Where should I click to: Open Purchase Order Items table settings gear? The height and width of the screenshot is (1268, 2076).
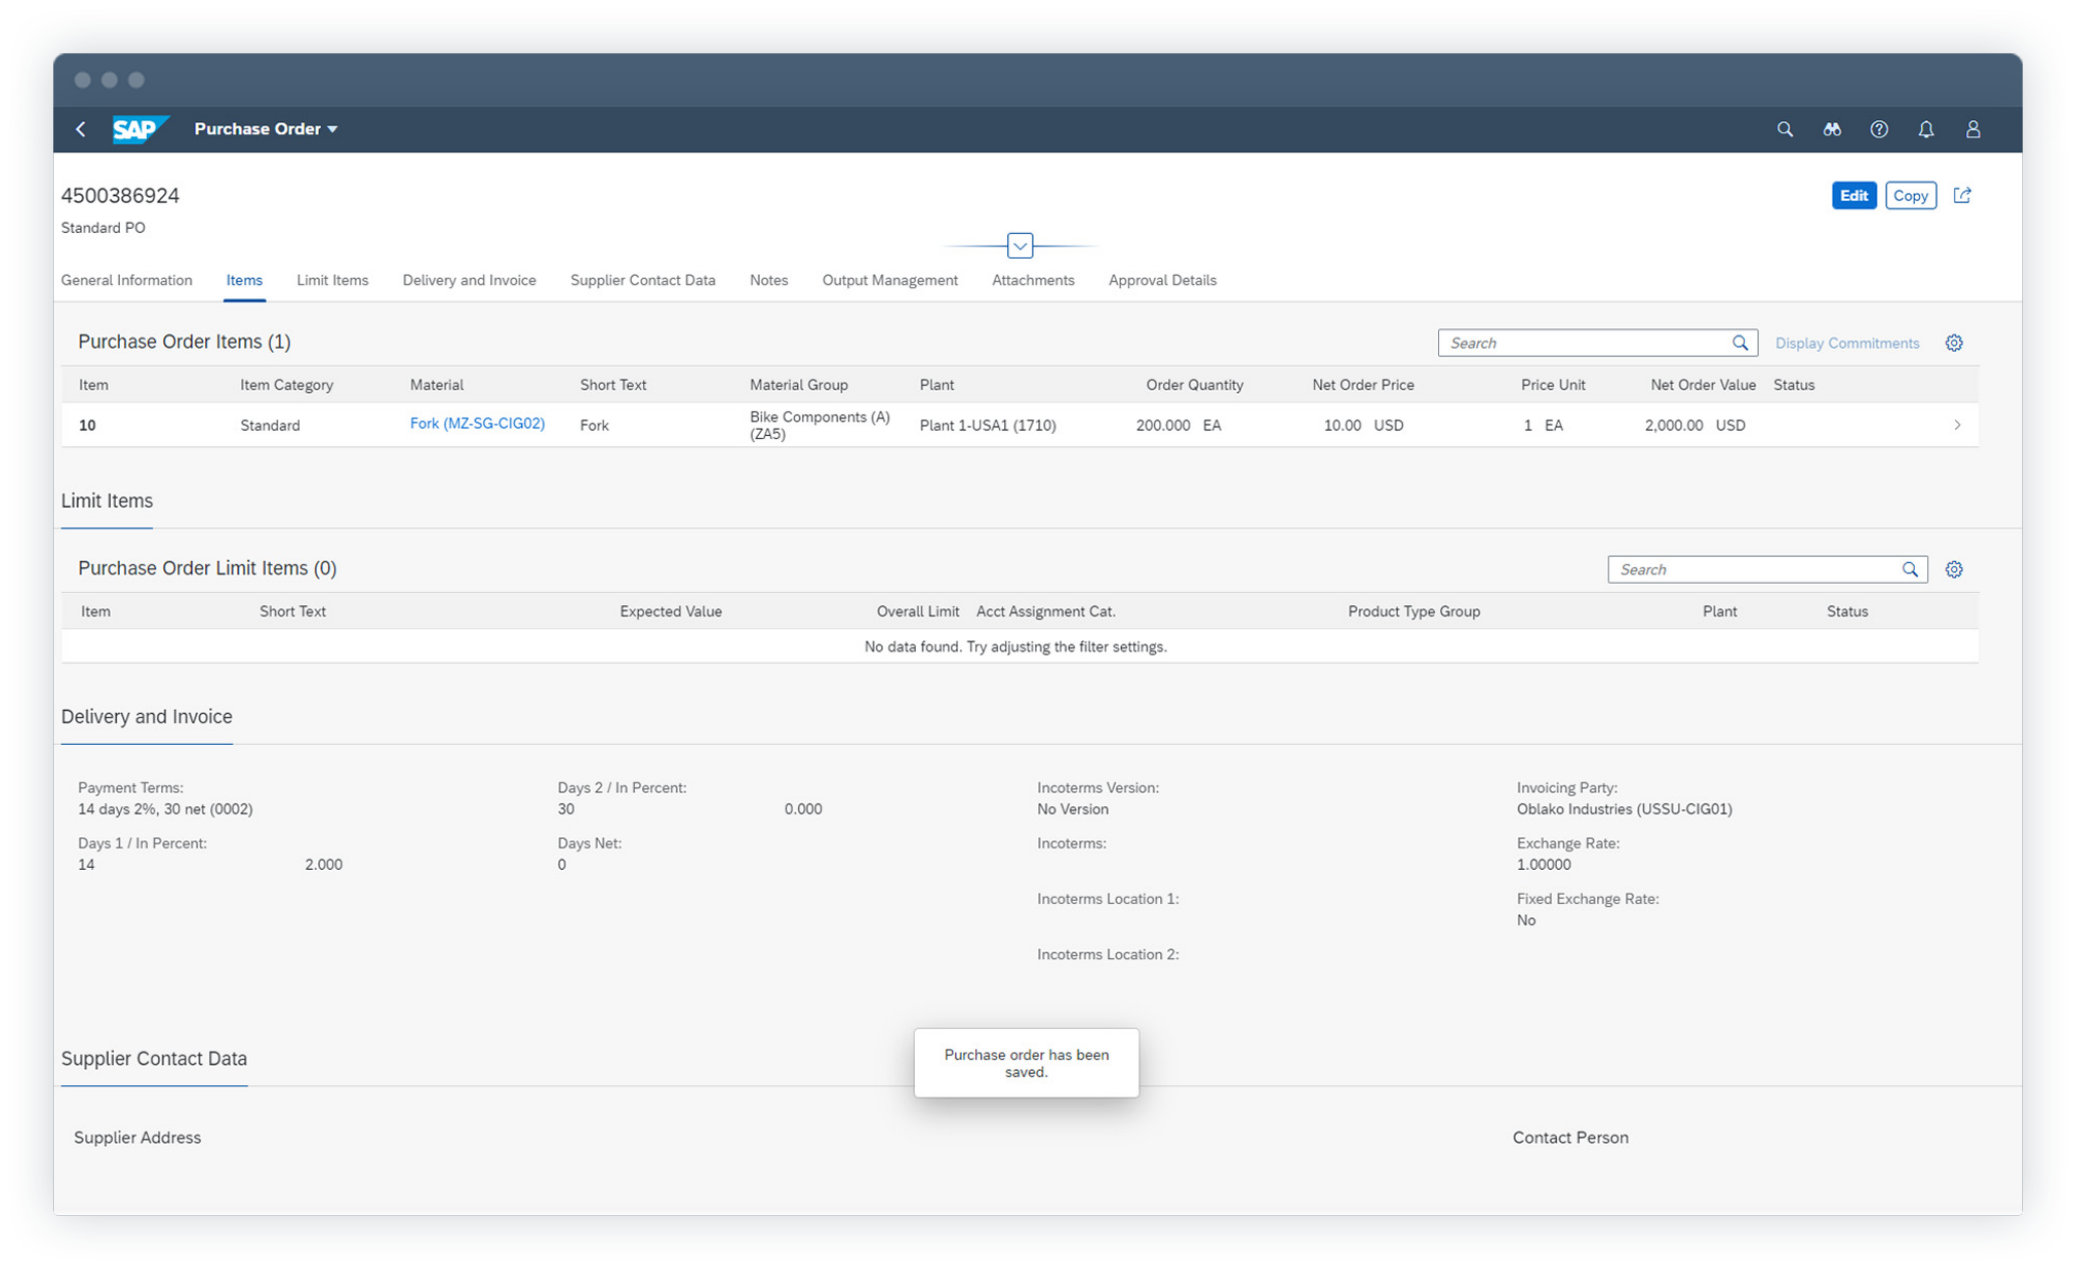click(1953, 343)
